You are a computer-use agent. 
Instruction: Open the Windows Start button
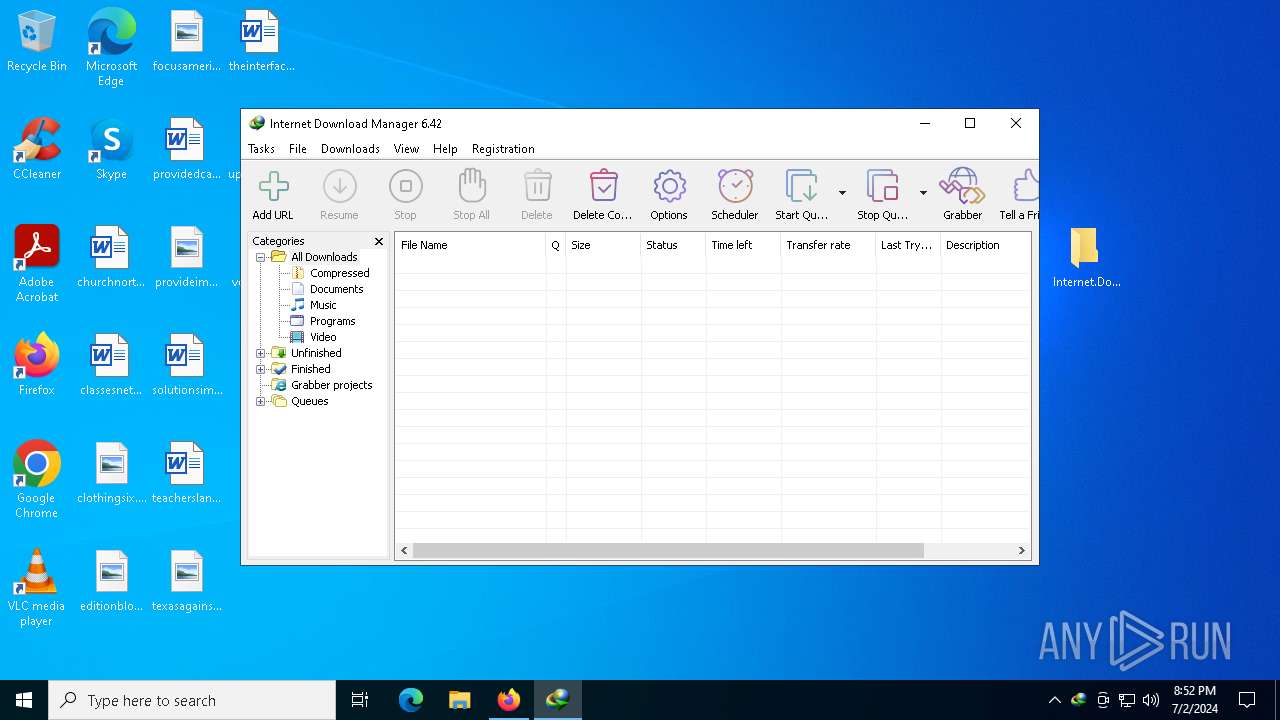(24, 700)
